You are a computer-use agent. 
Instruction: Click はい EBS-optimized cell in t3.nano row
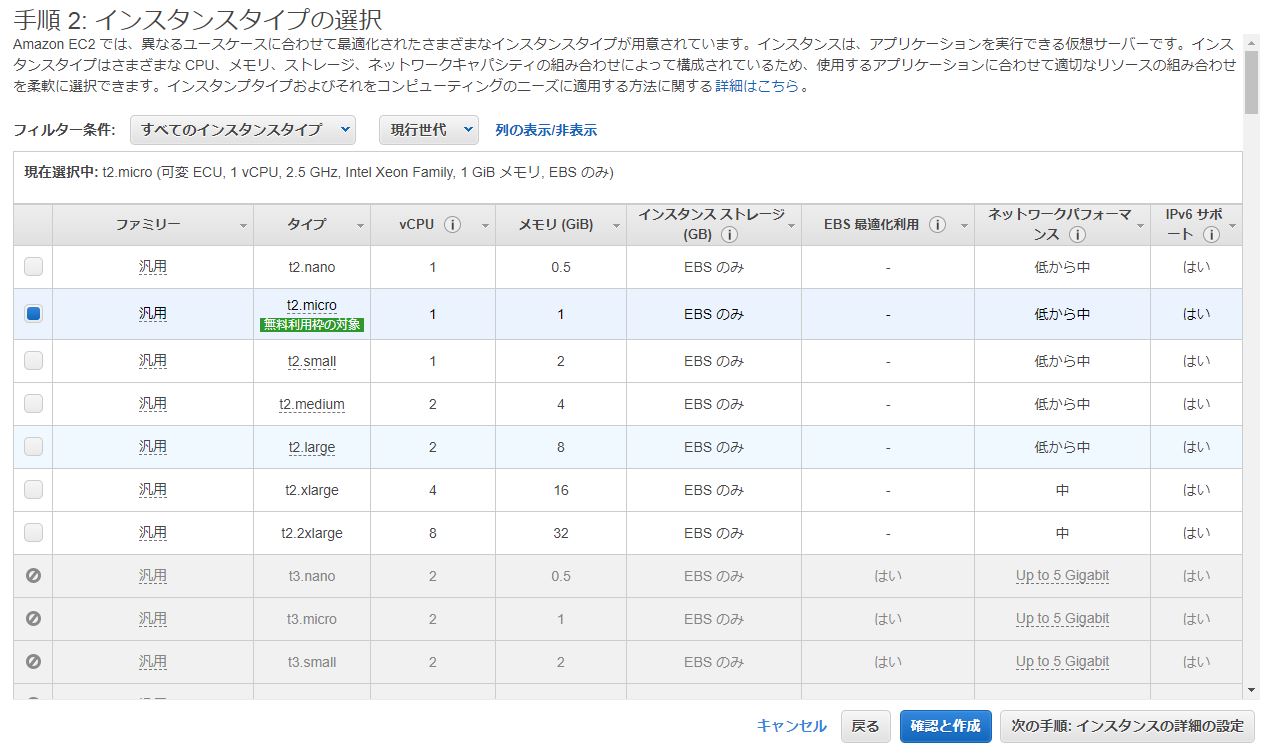click(x=888, y=576)
